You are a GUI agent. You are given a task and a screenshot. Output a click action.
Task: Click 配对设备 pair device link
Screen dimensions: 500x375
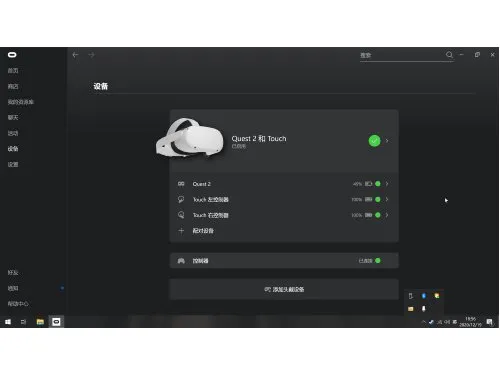(203, 231)
